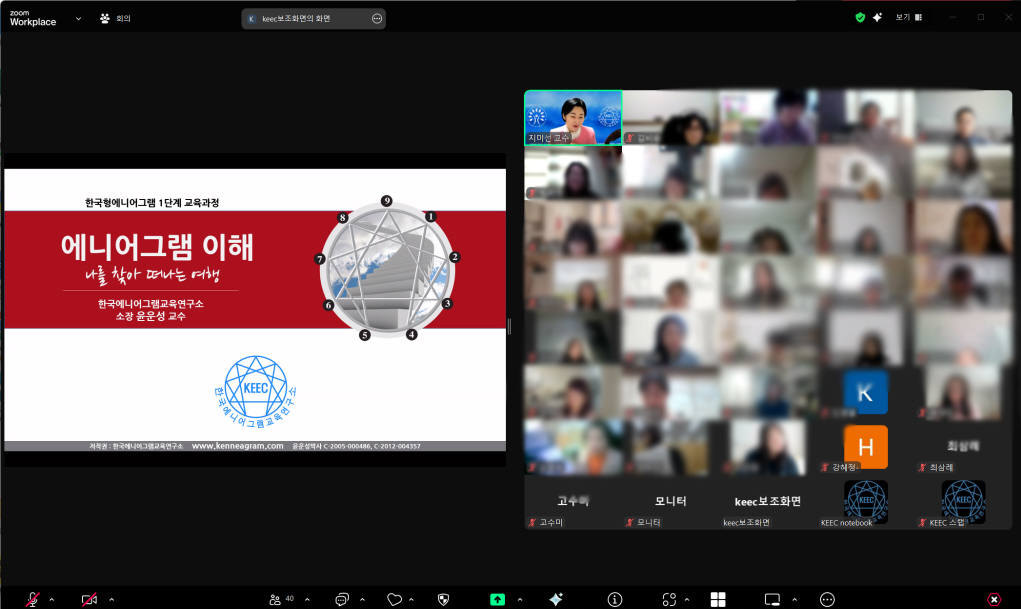This screenshot has height=609, width=1021.
Task: Expand the reactions options caret
Action: 411,599
